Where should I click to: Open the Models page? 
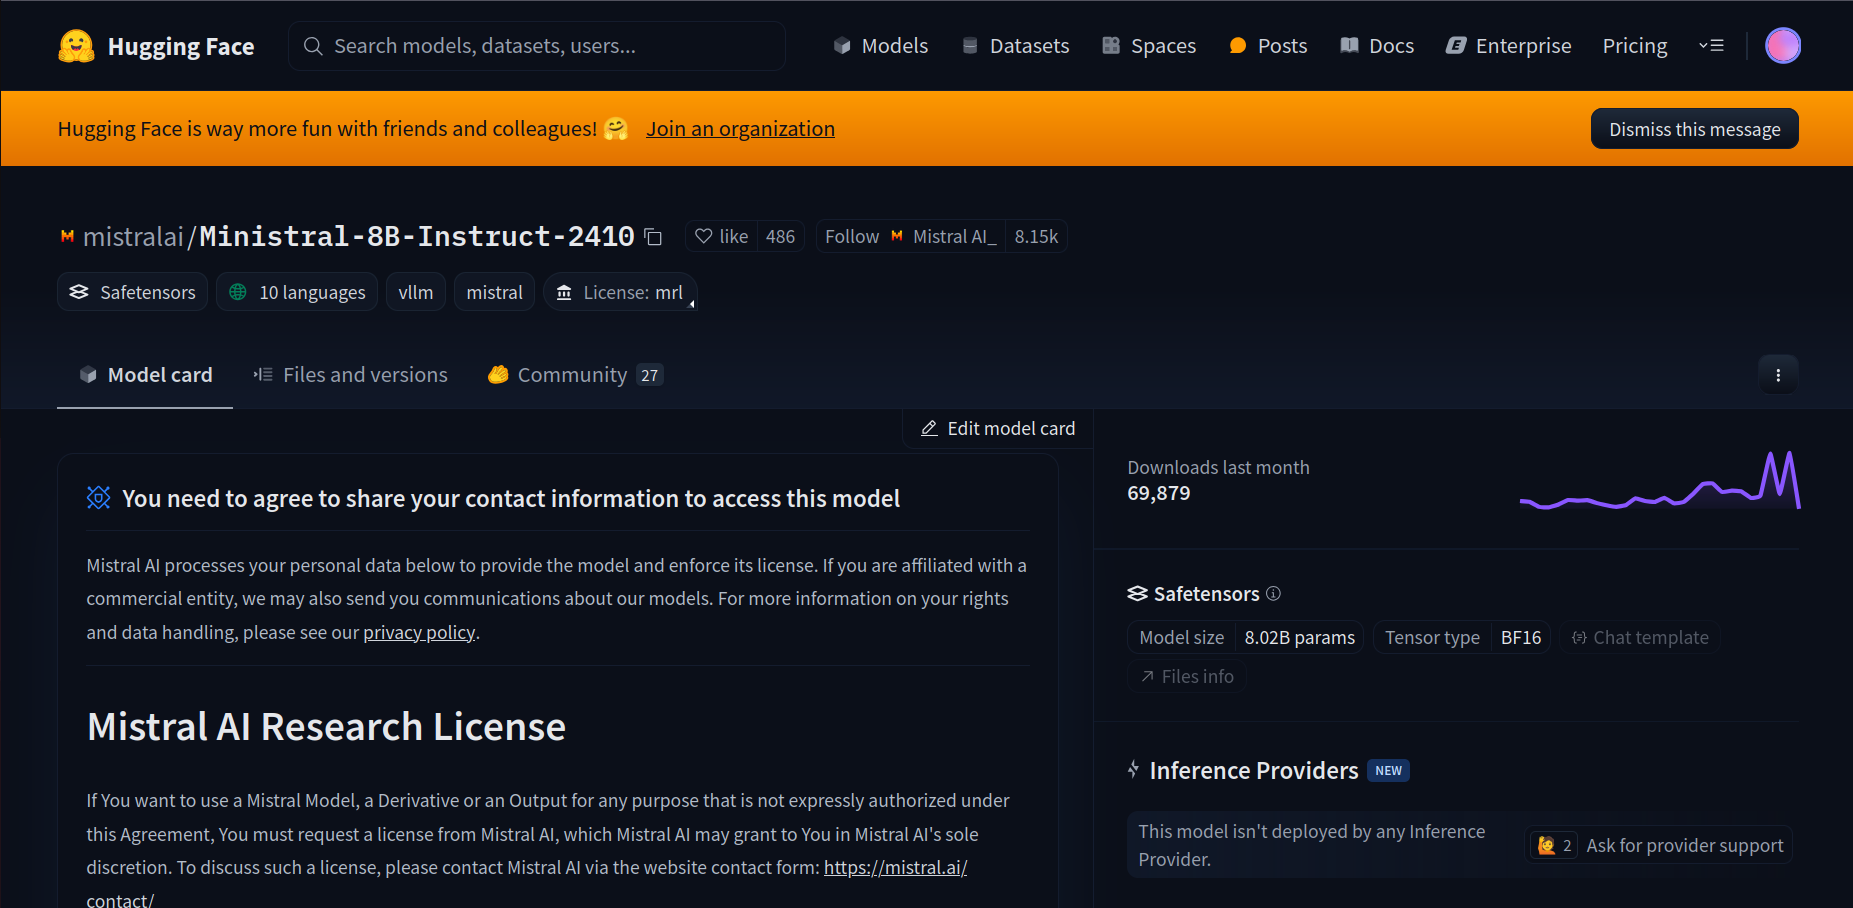[881, 46]
